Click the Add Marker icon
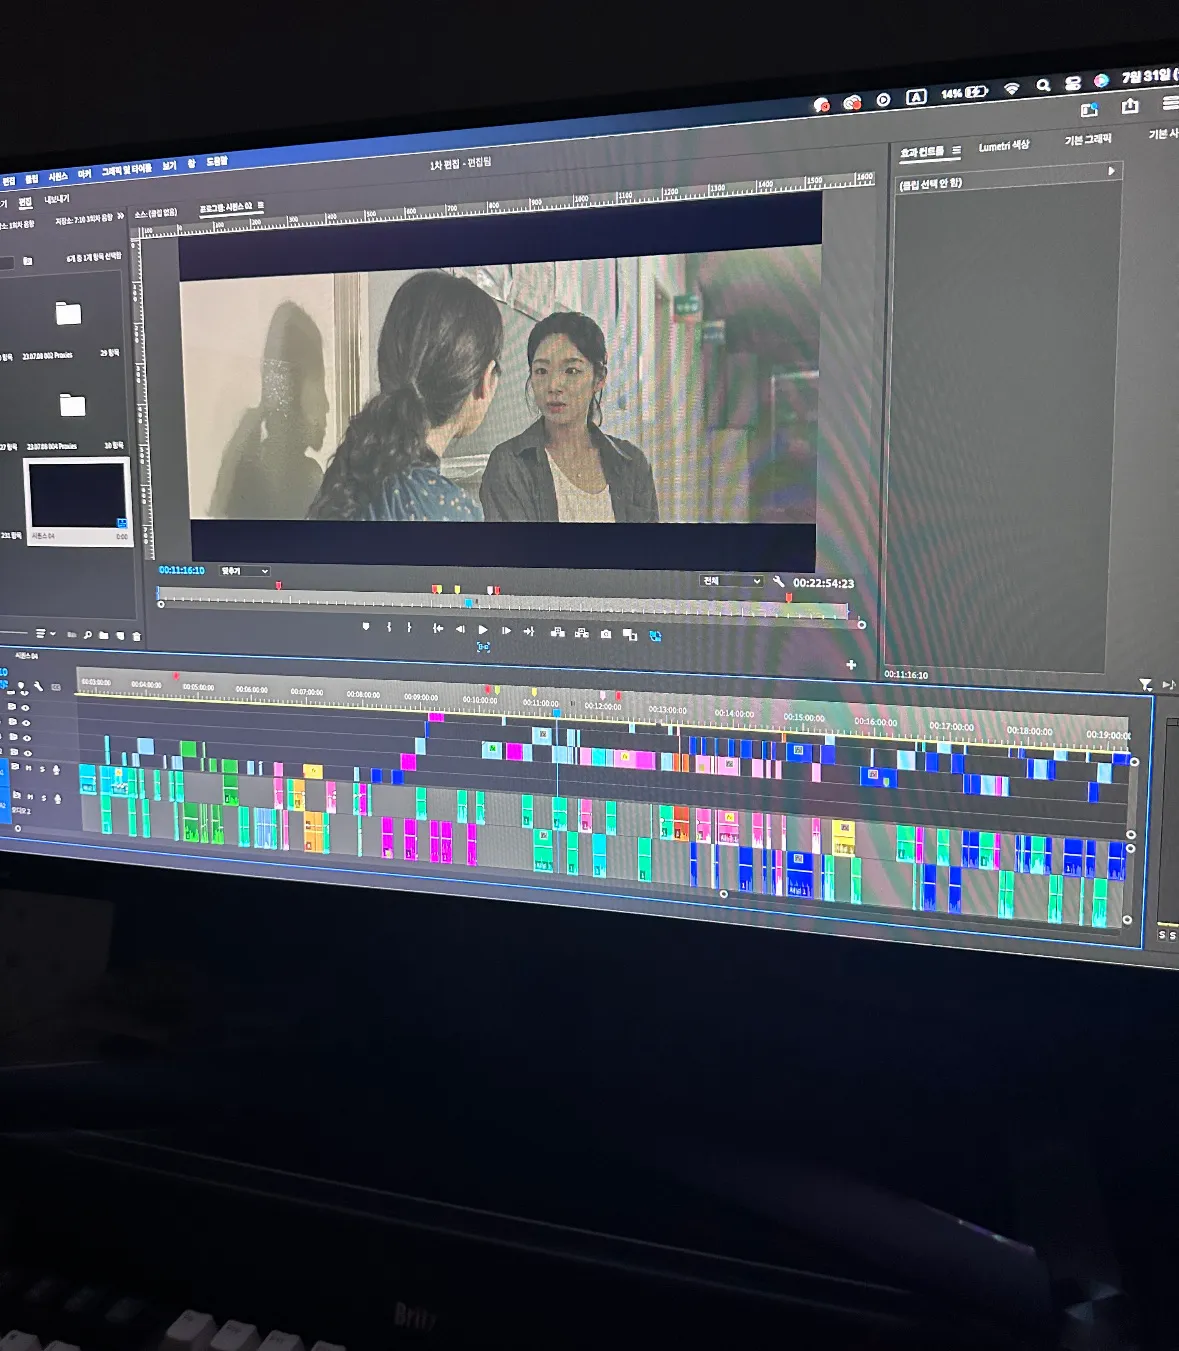1179x1351 pixels. 366,626
